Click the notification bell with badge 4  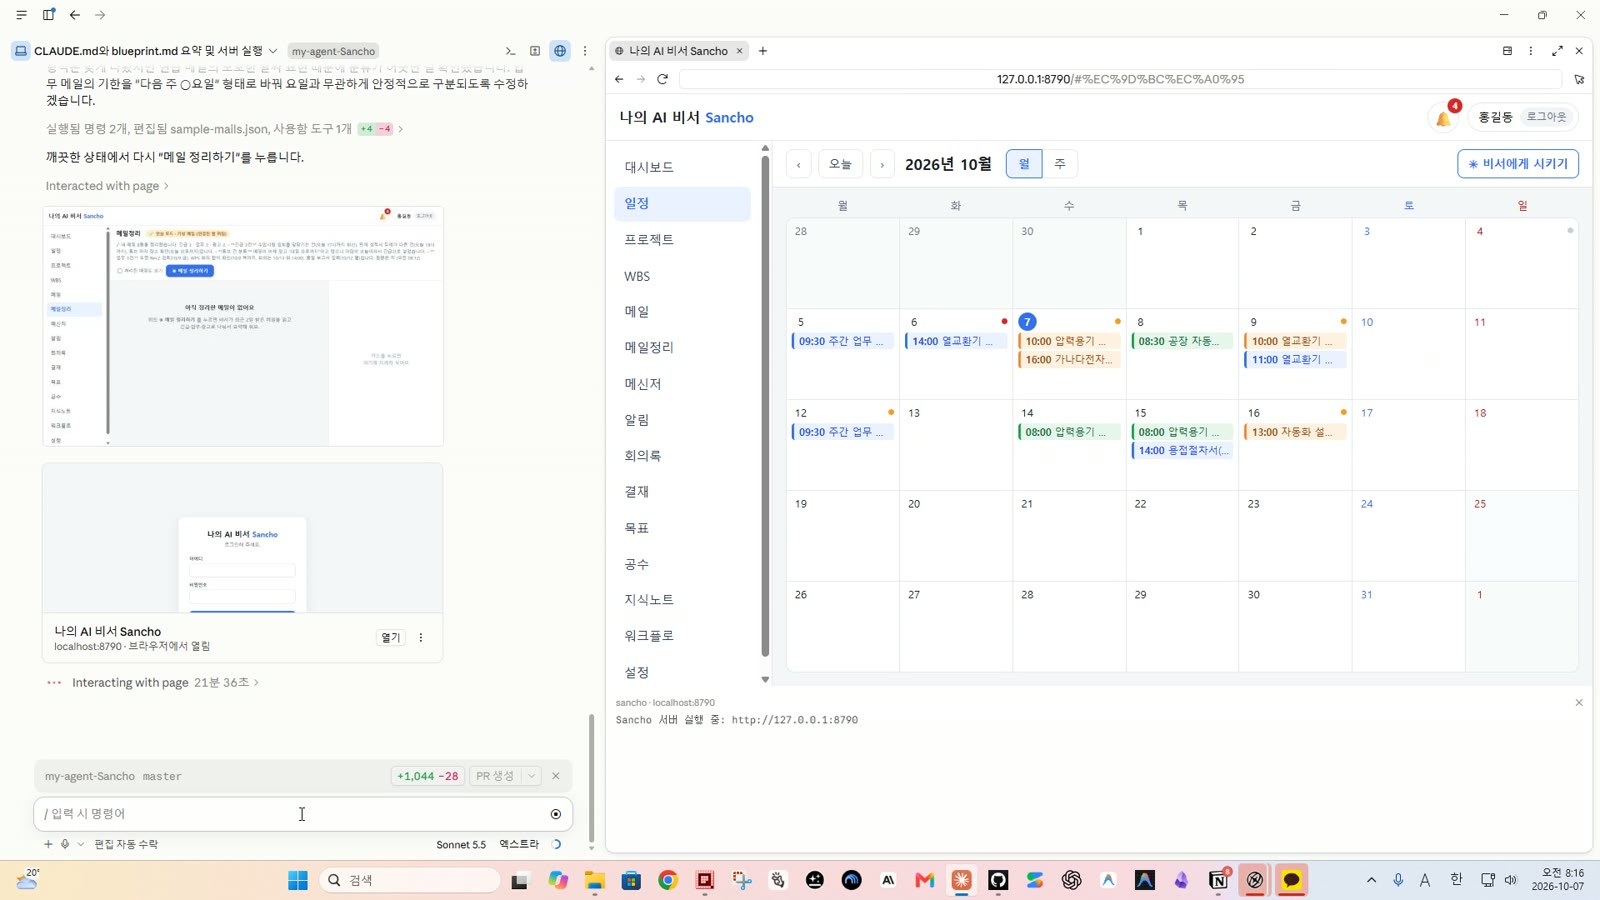[x=1444, y=117]
